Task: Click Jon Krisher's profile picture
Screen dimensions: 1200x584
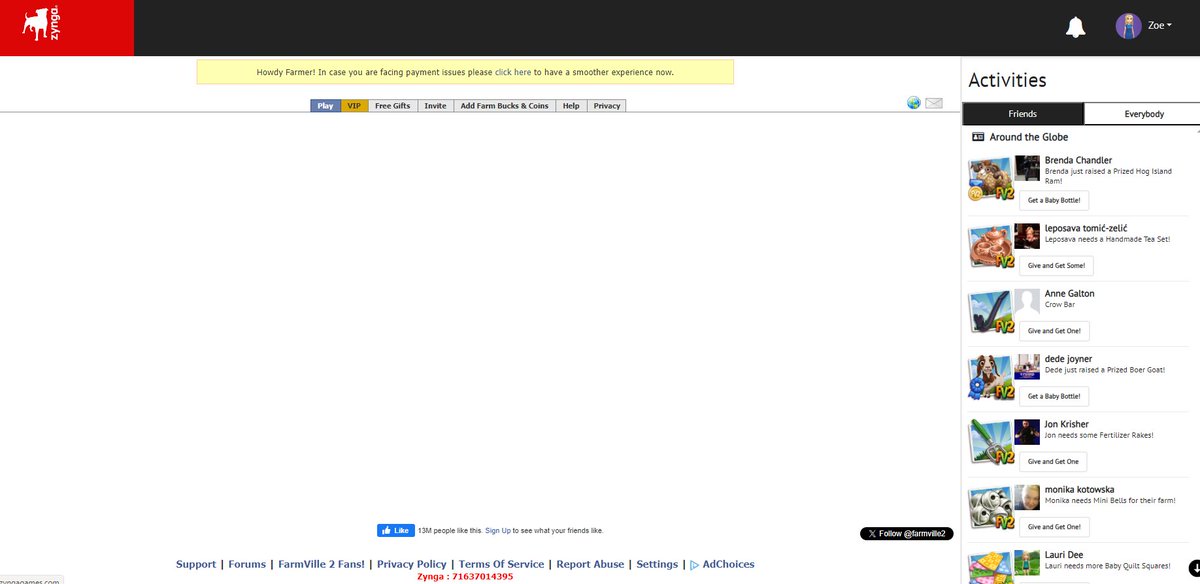Action: point(1027,432)
